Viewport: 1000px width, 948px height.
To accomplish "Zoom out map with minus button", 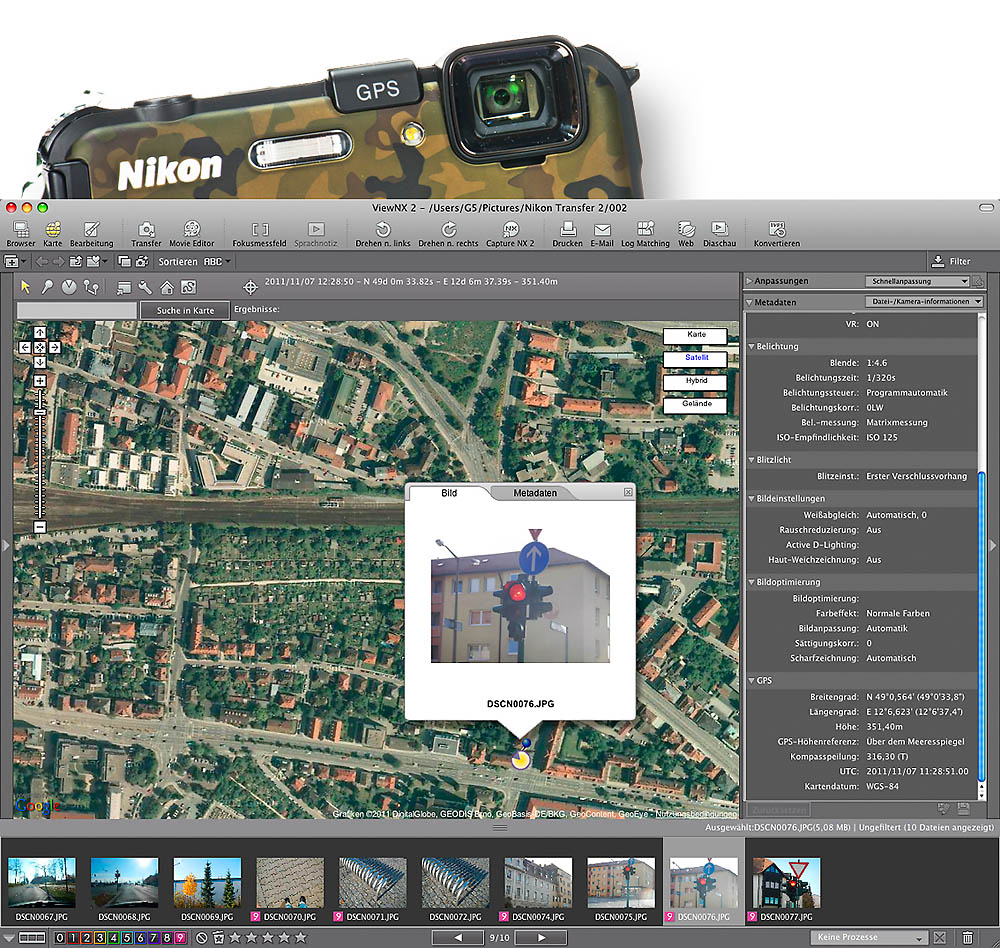I will click(x=40, y=527).
